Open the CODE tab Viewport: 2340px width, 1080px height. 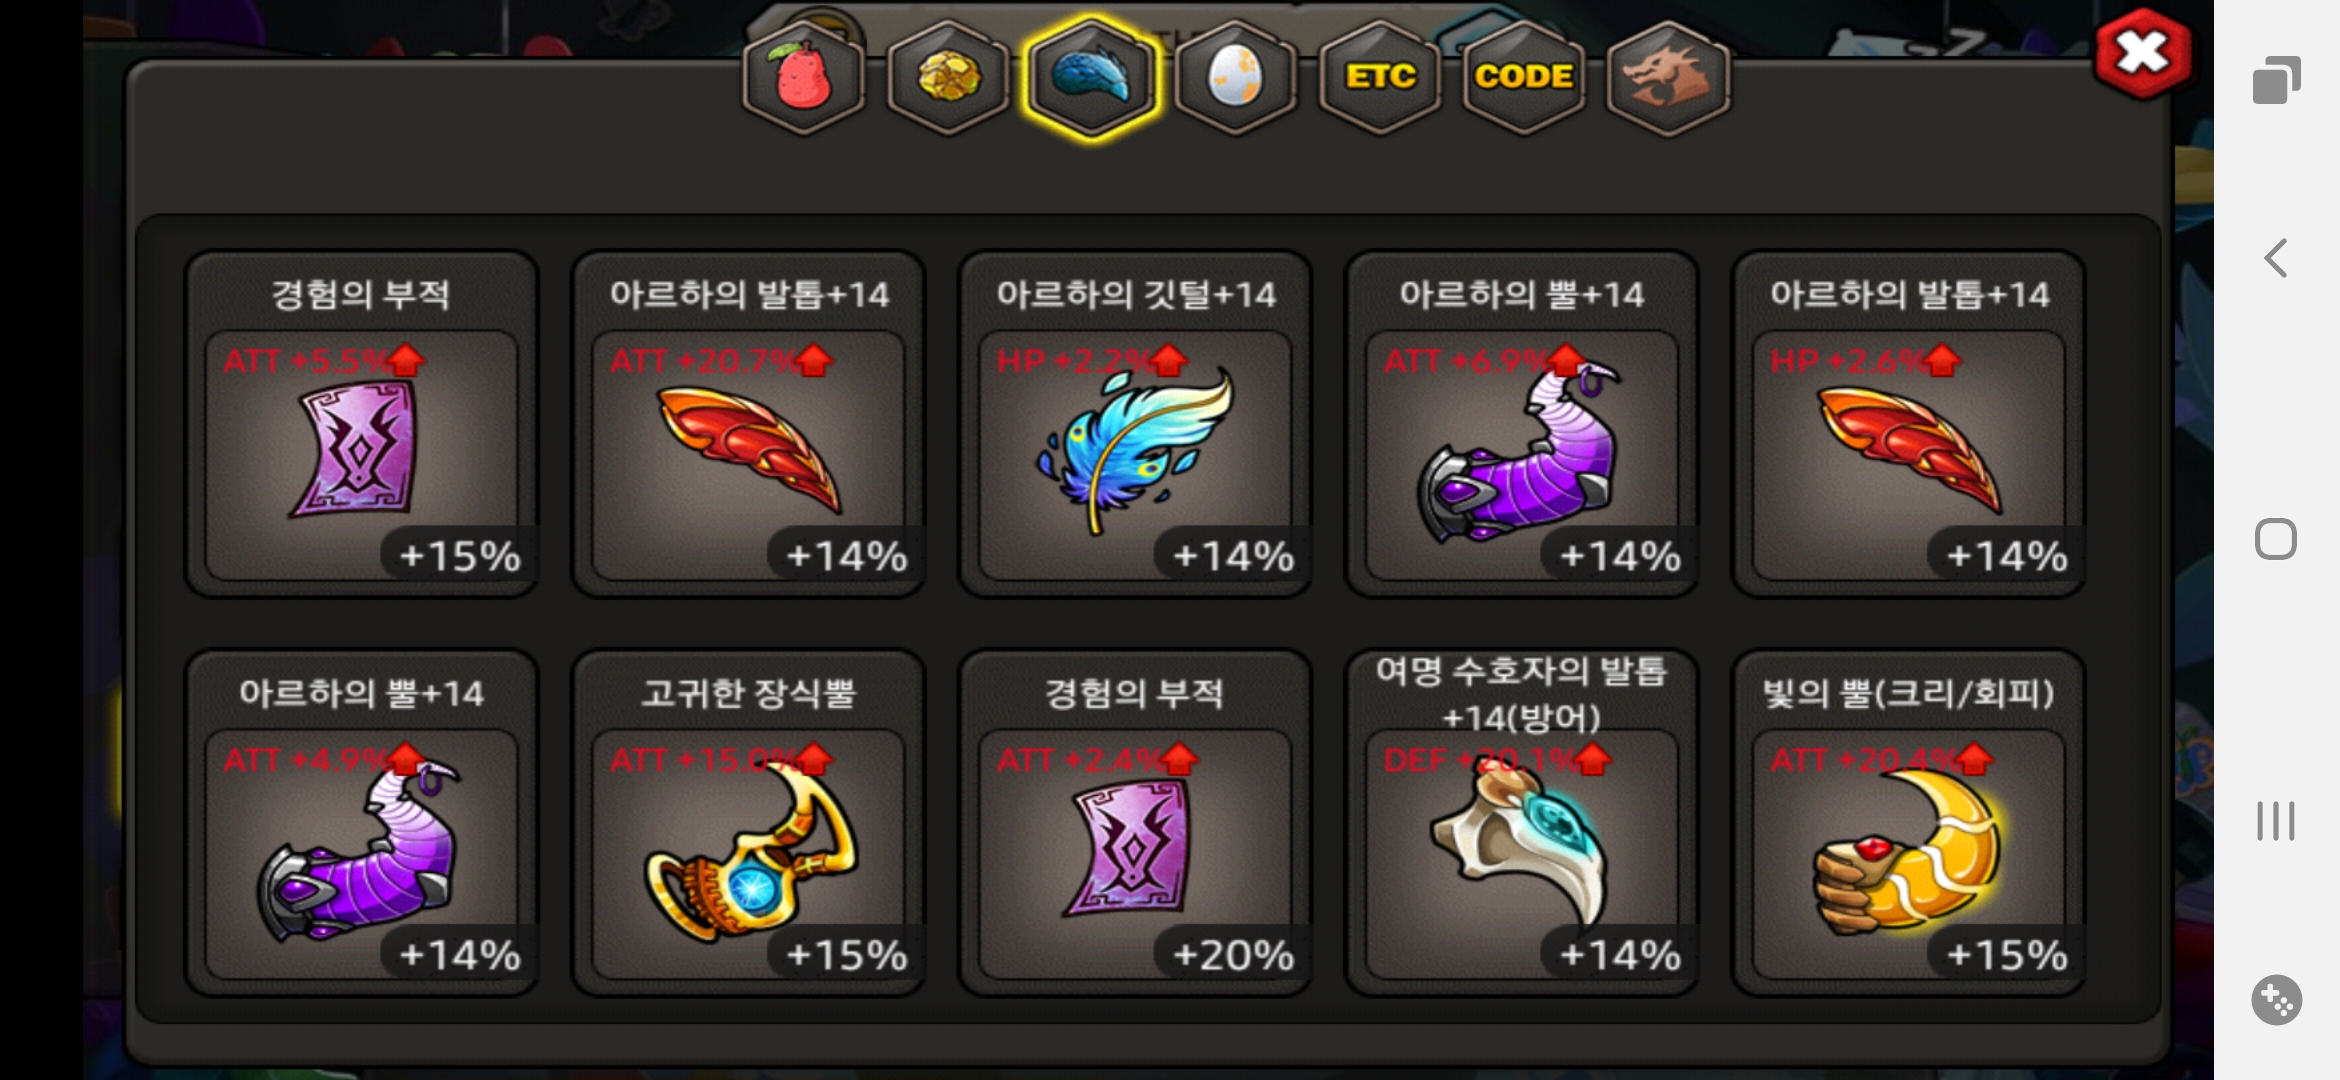pyautogui.click(x=1524, y=78)
